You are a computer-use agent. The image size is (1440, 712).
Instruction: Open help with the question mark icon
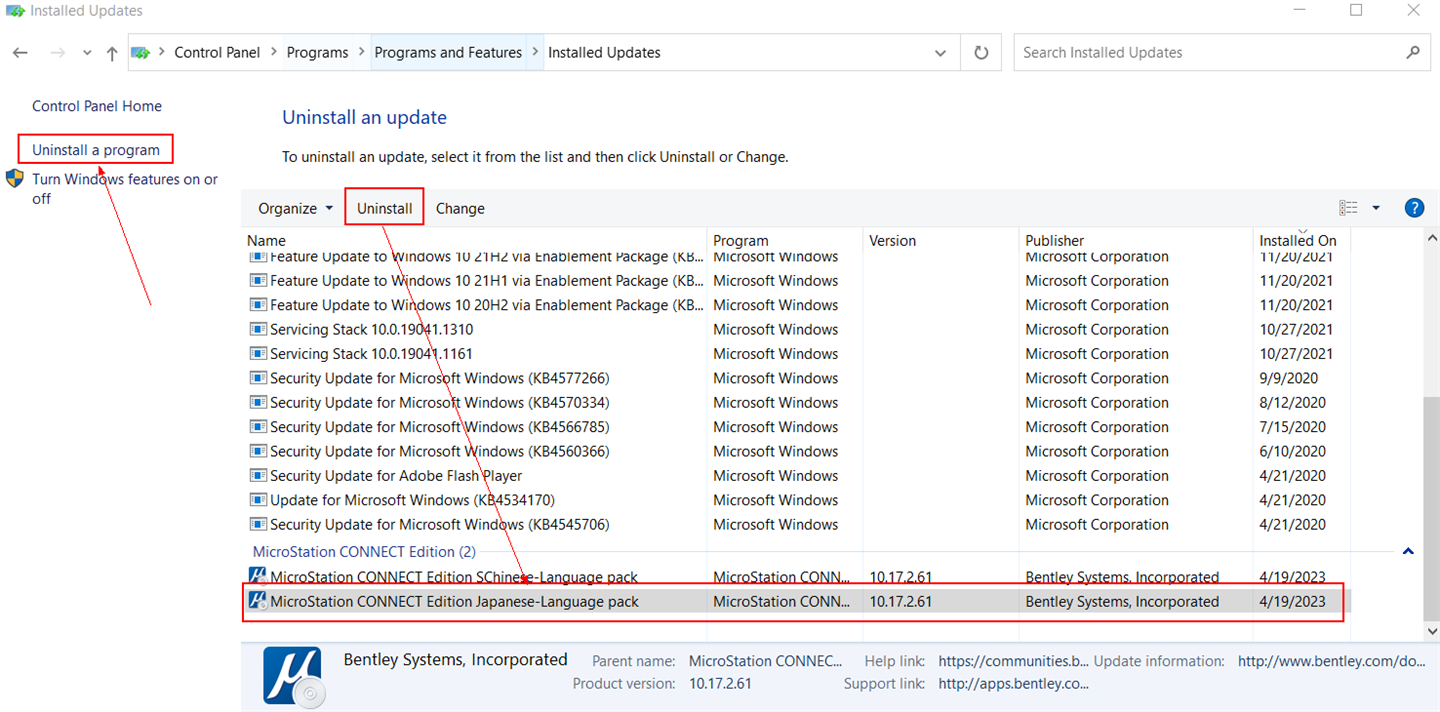point(1414,208)
